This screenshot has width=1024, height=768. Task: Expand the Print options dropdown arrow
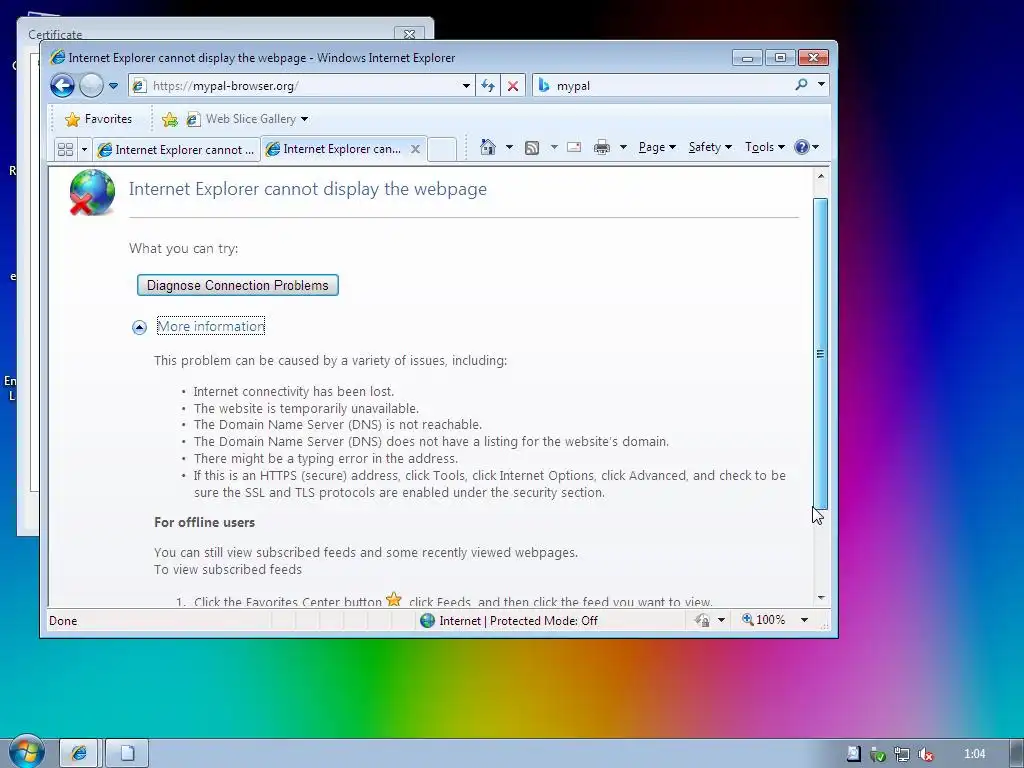[x=623, y=147]
